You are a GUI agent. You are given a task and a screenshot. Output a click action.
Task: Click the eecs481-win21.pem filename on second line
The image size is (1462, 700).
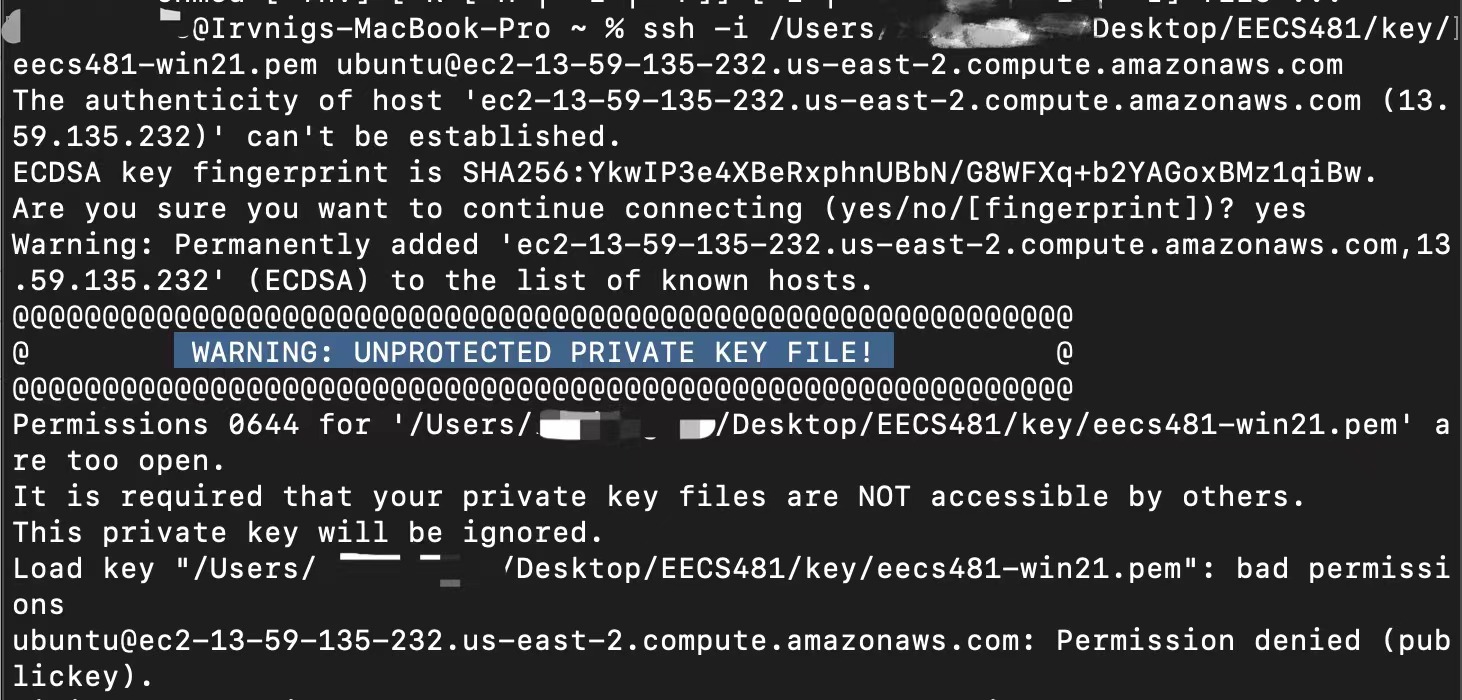click(164, 65)
